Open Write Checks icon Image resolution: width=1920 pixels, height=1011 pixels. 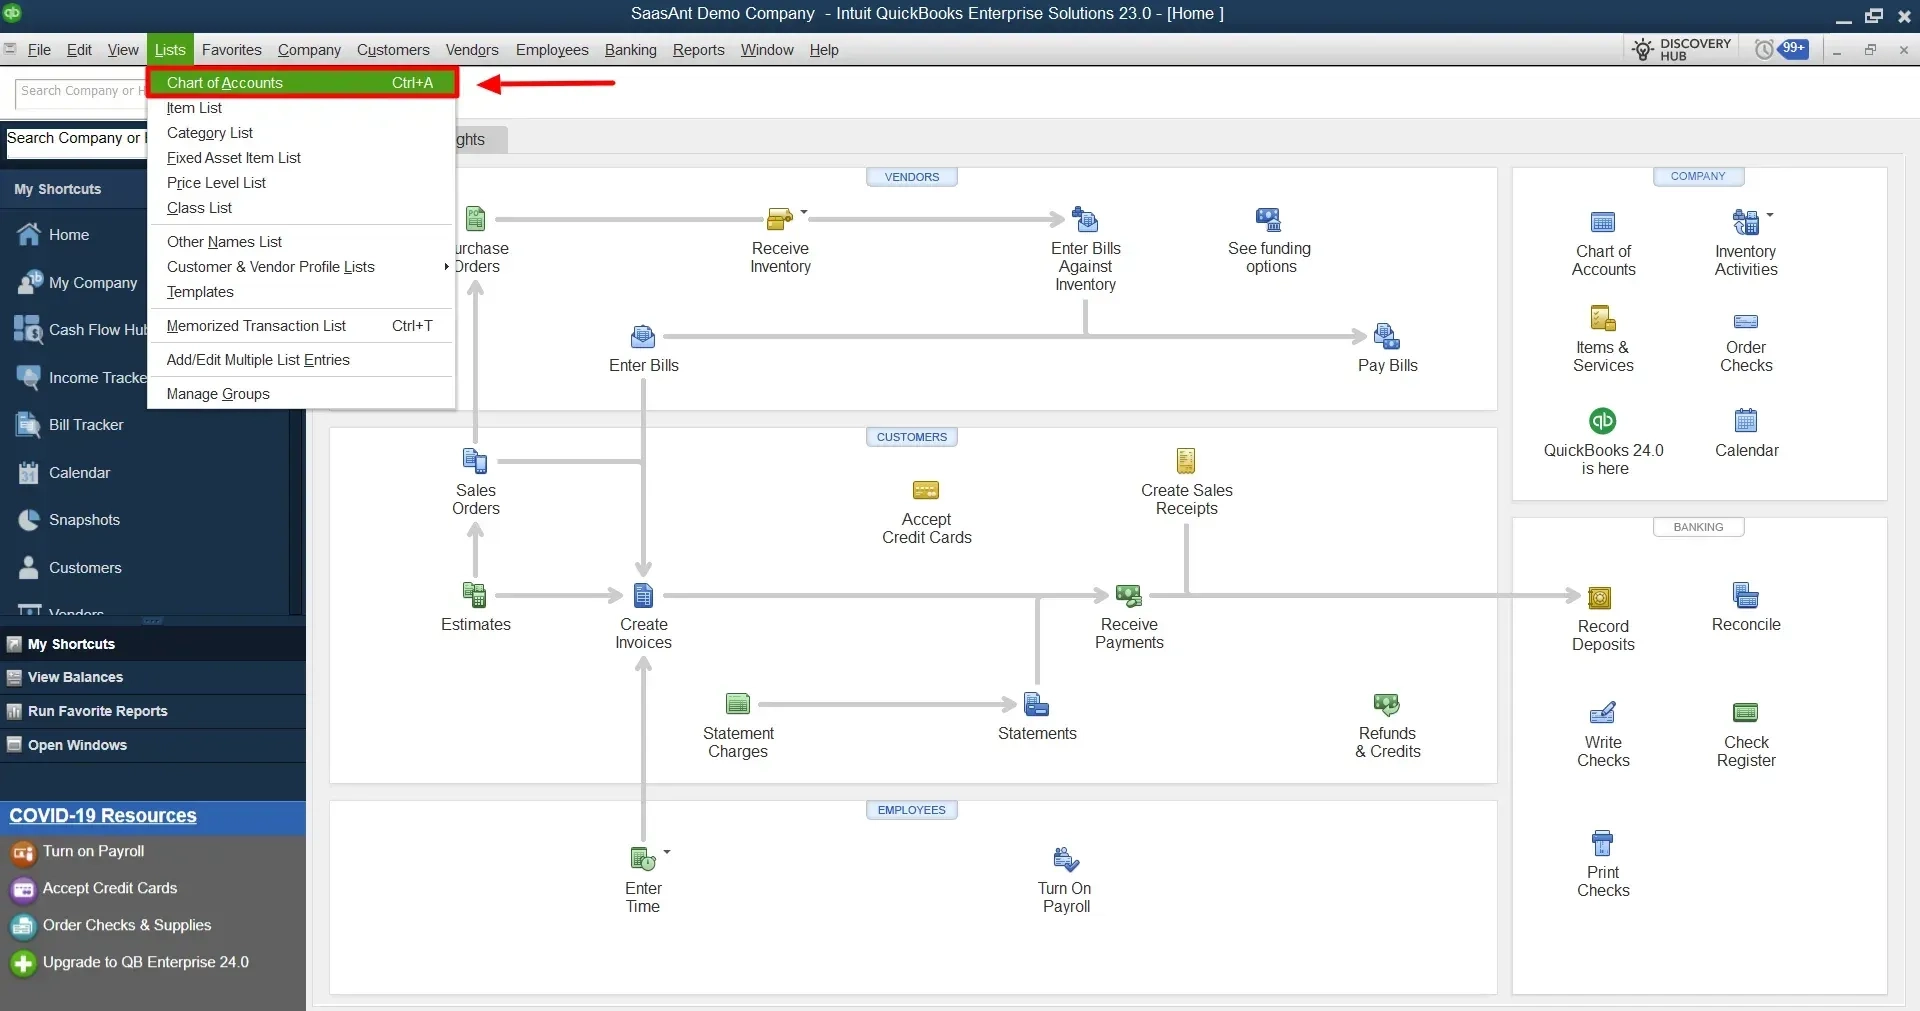[1603, 712]
